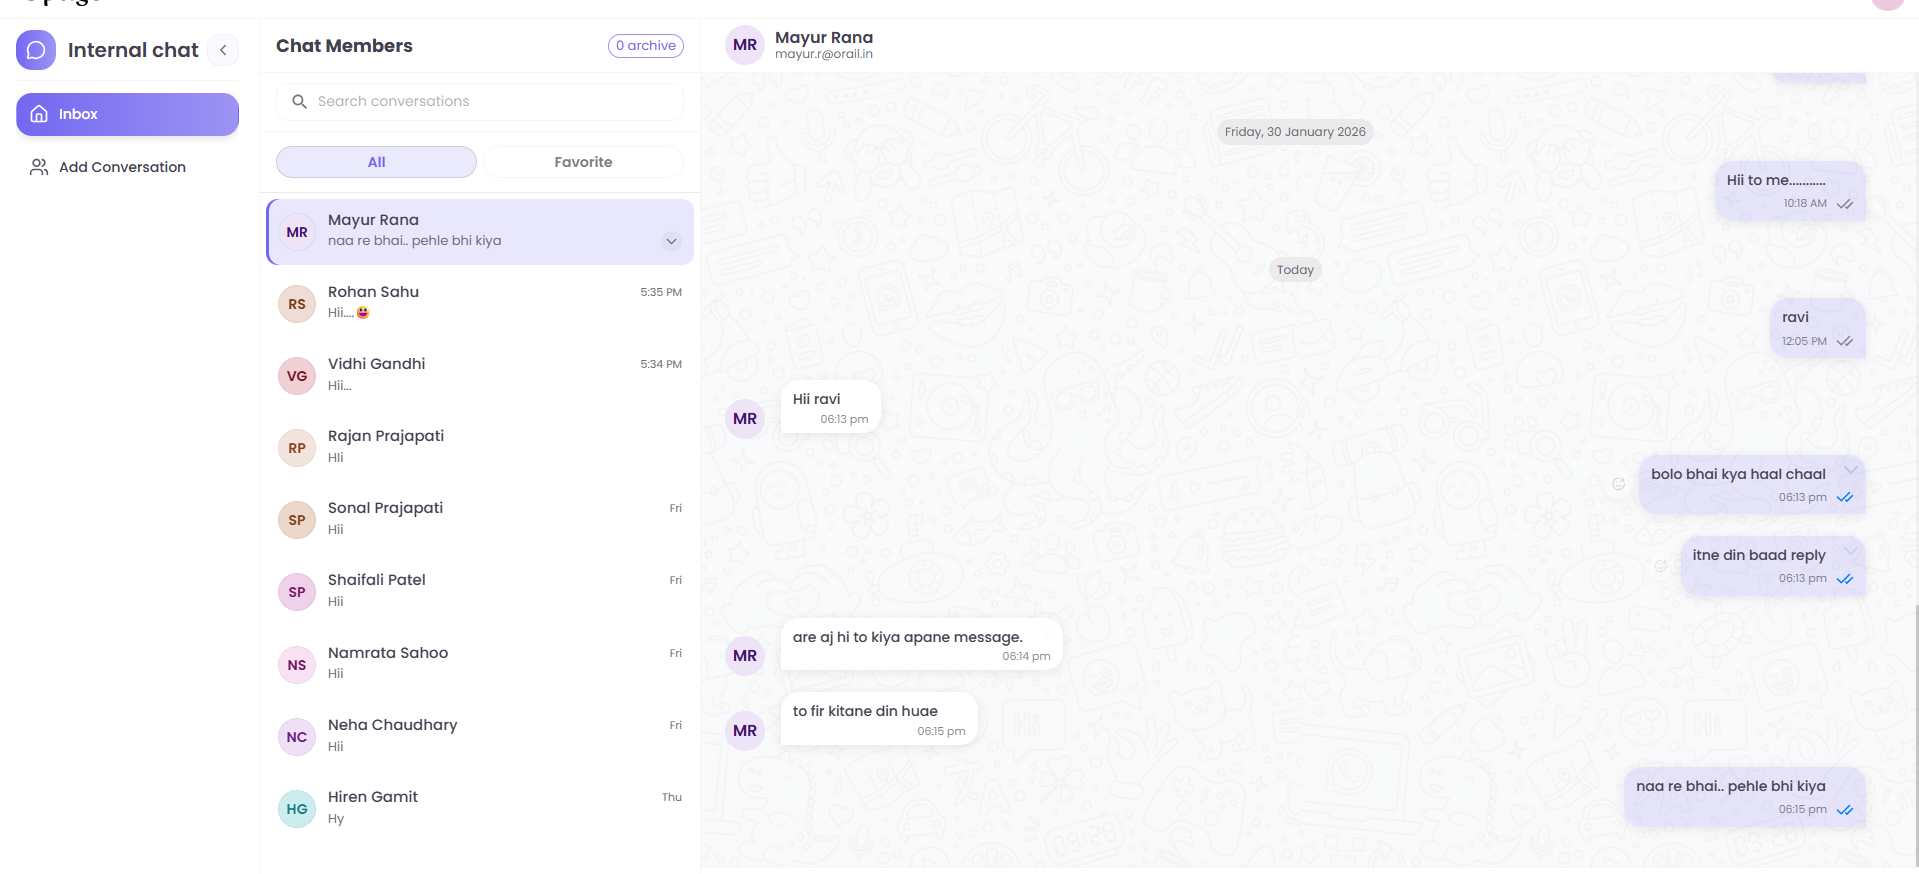Click the Hiren Gamit HG avatar

pos(297,809)
